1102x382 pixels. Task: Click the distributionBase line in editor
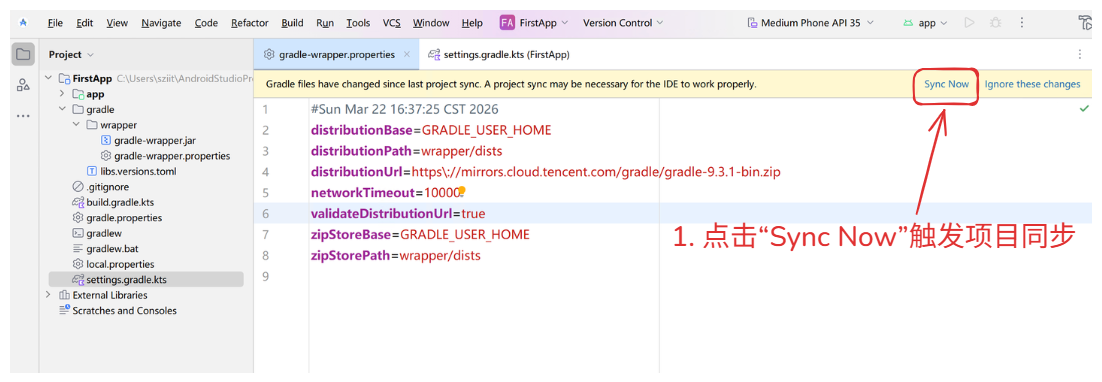tap(431, 130)
